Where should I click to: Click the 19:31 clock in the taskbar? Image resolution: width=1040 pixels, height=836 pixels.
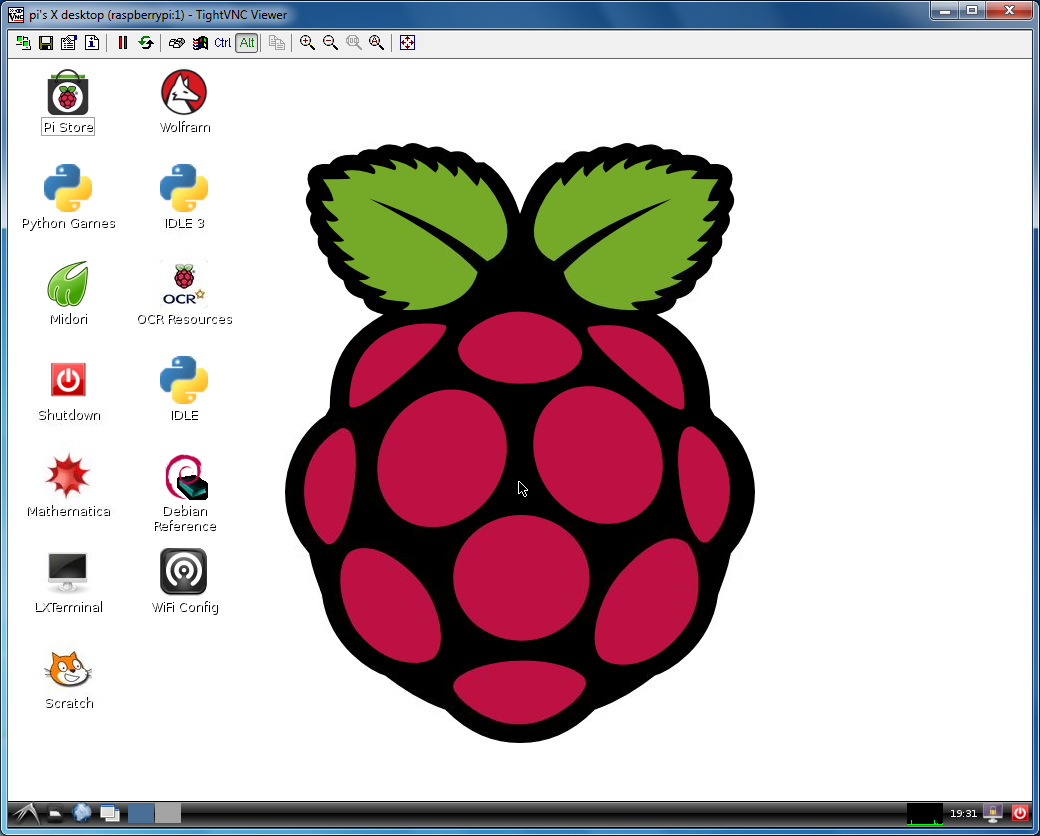pyautogui.click(x=963, y=814)
